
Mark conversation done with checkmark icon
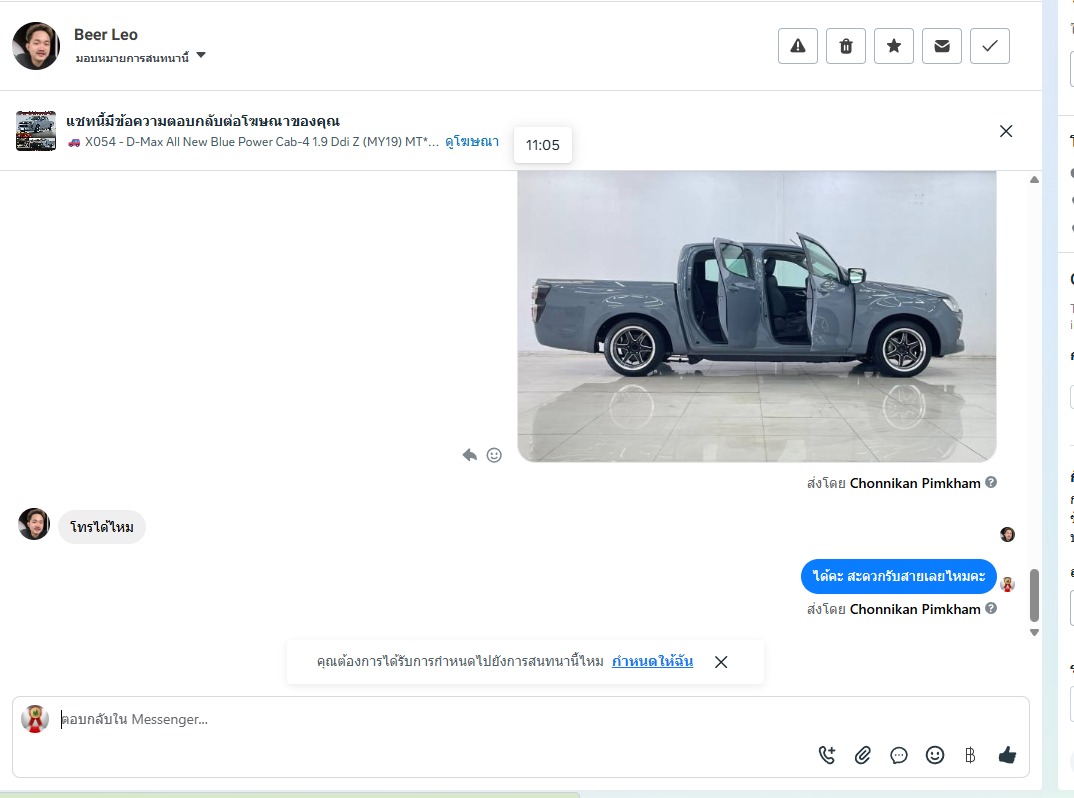990,46
